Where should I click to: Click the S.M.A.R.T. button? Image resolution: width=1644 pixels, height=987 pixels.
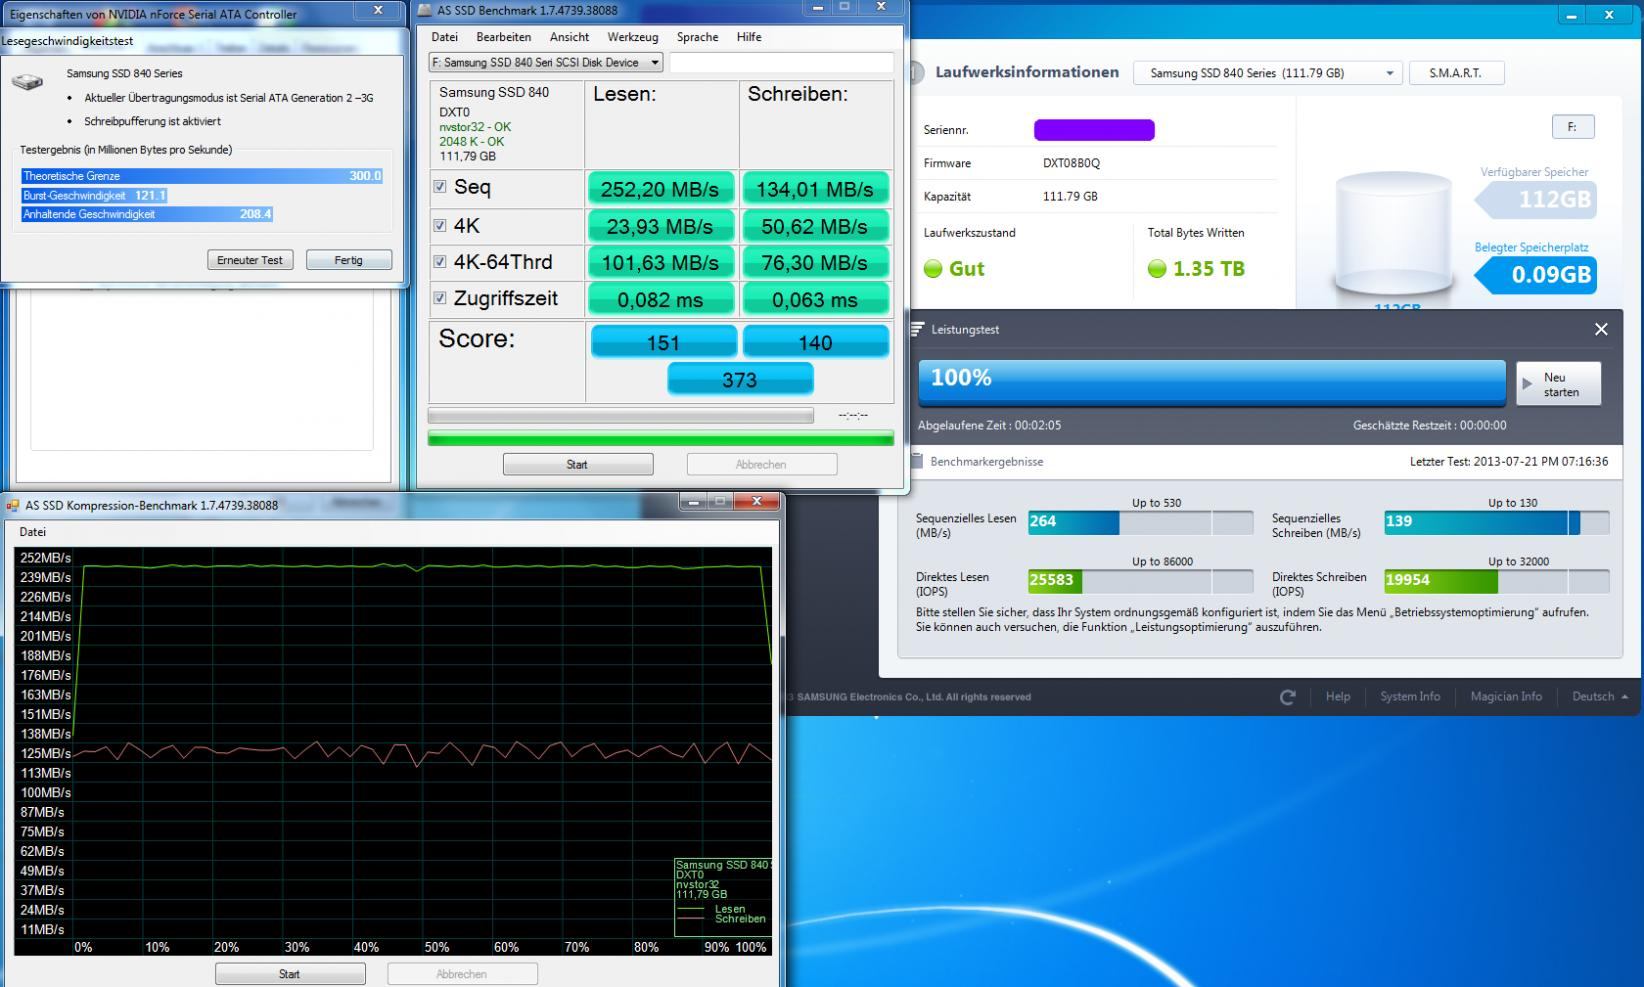point(1456,73)
